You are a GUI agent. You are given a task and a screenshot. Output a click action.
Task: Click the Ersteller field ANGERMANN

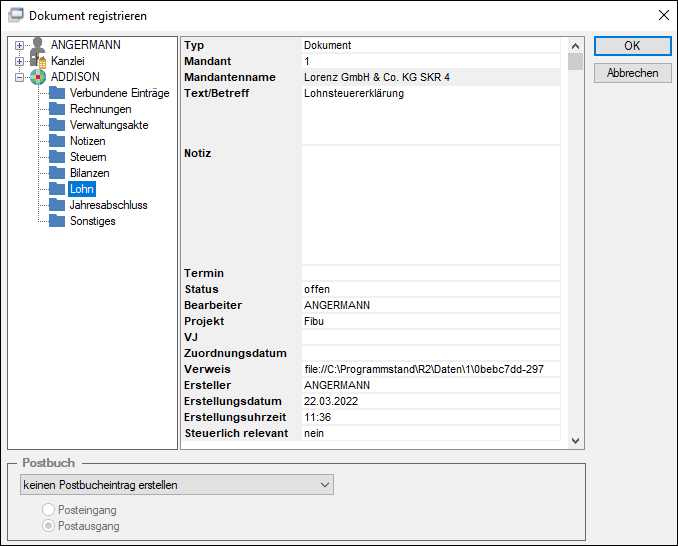tap(431, 385)
